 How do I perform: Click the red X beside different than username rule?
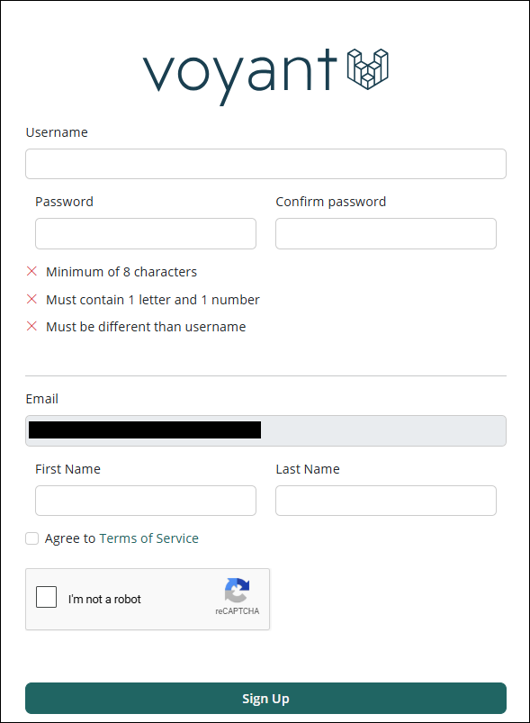[32, 326]
